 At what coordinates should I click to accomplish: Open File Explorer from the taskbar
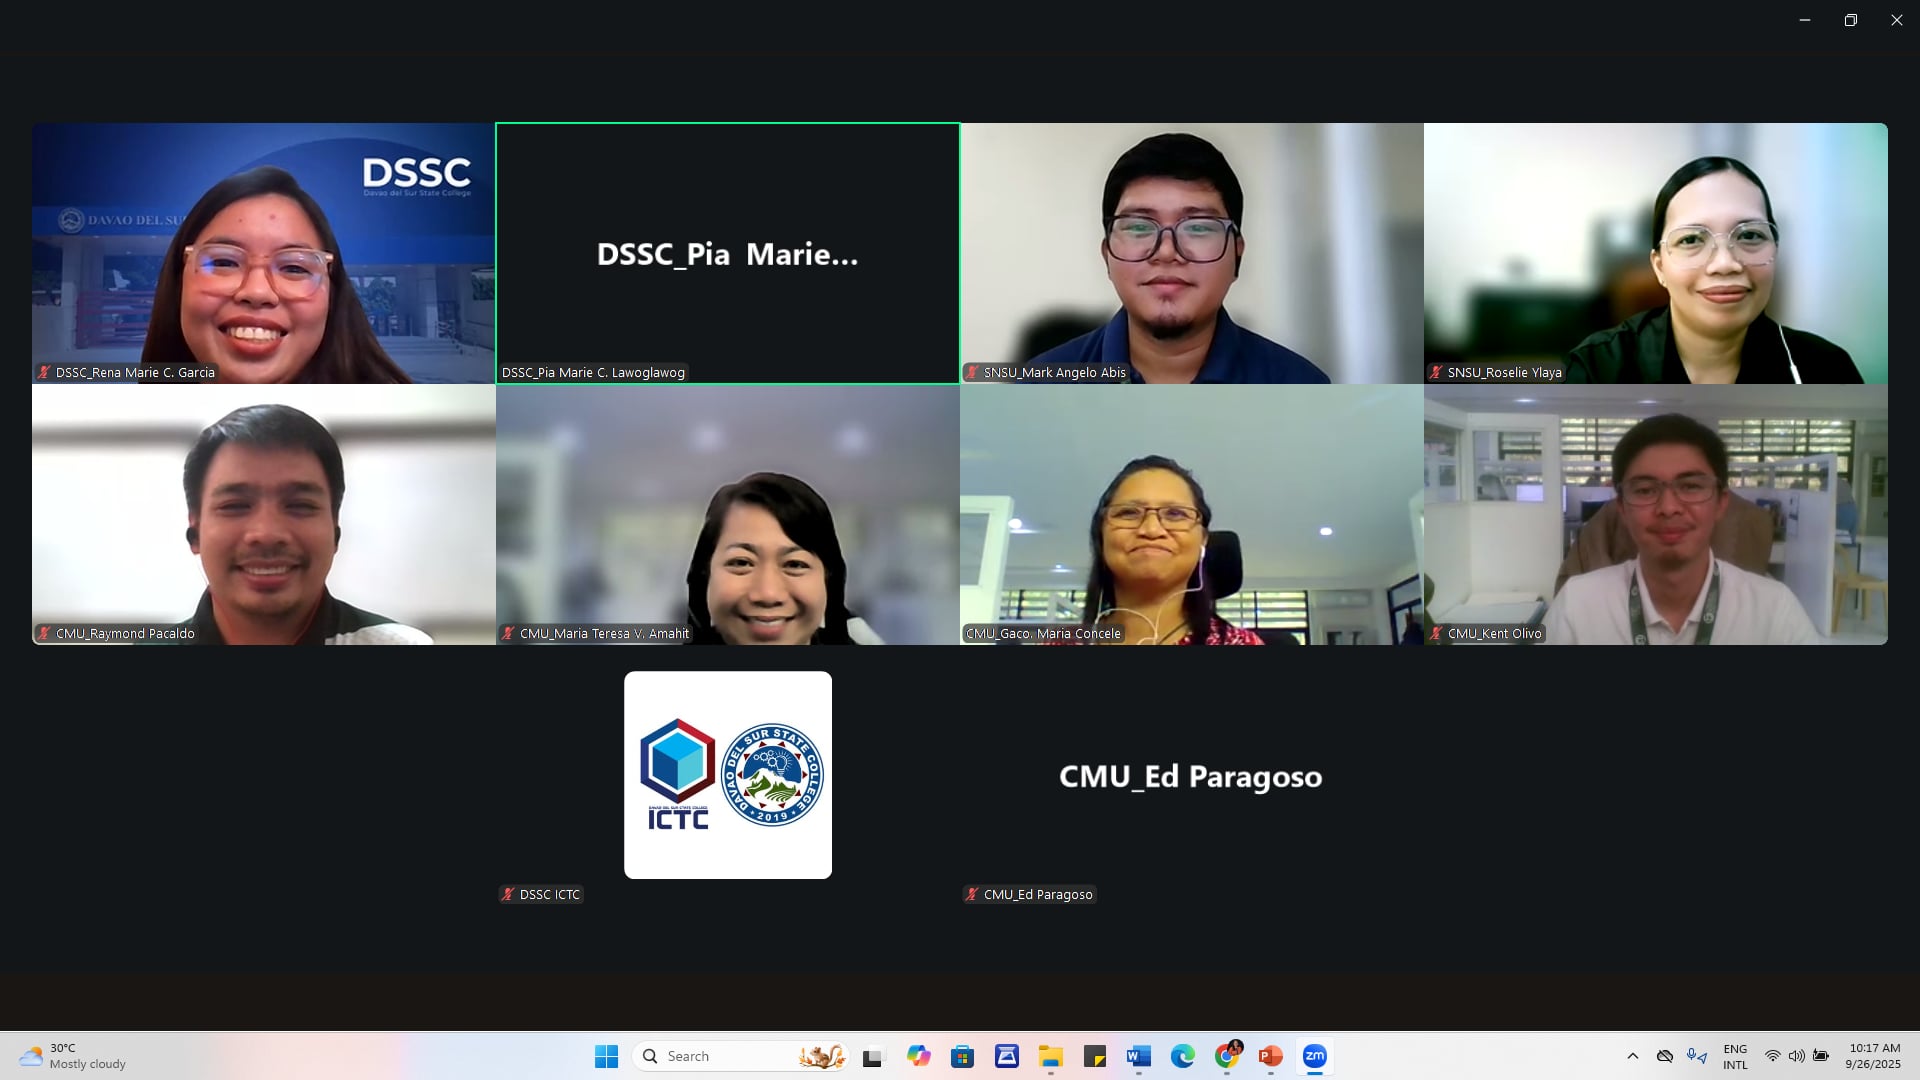(x=1050, y=1056)
